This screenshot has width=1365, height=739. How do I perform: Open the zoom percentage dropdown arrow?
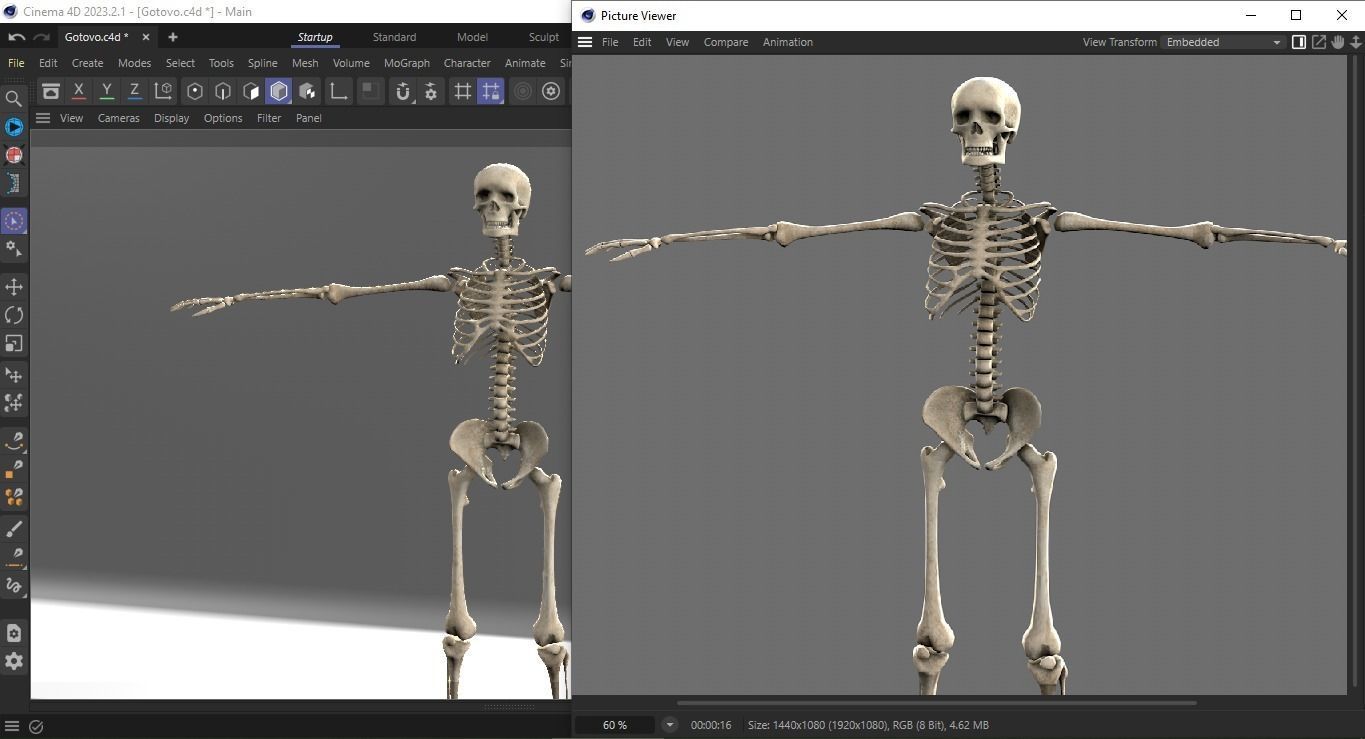(x=670, y=725)
